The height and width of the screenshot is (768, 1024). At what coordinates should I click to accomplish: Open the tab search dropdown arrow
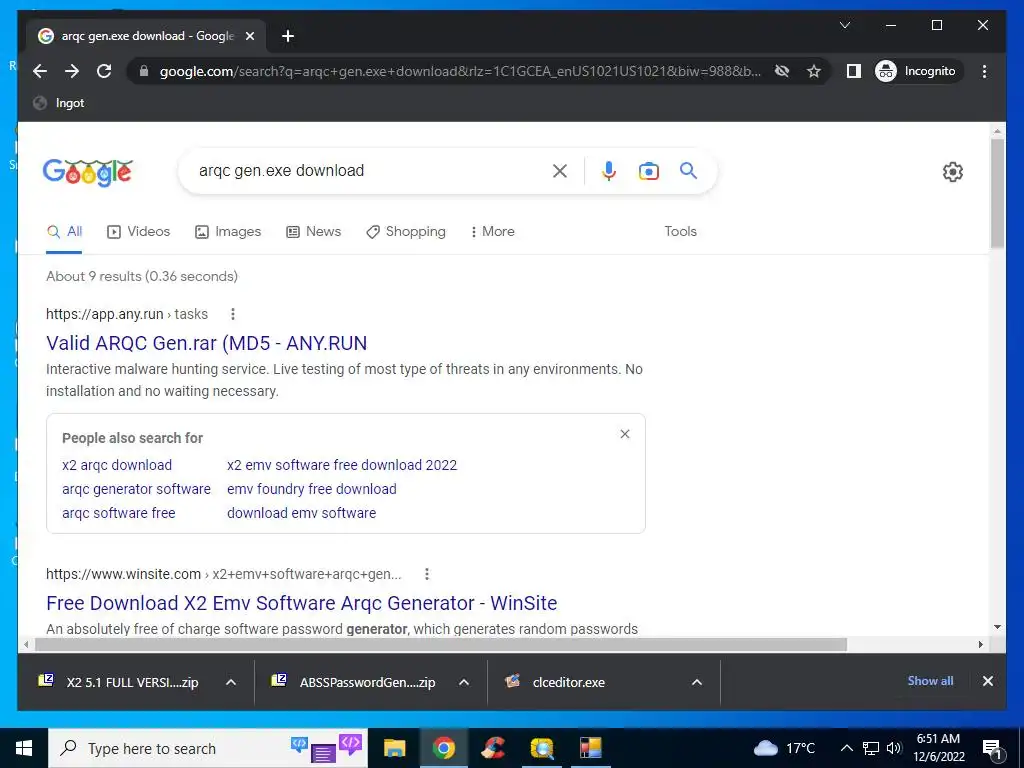[x=844, y=25]
